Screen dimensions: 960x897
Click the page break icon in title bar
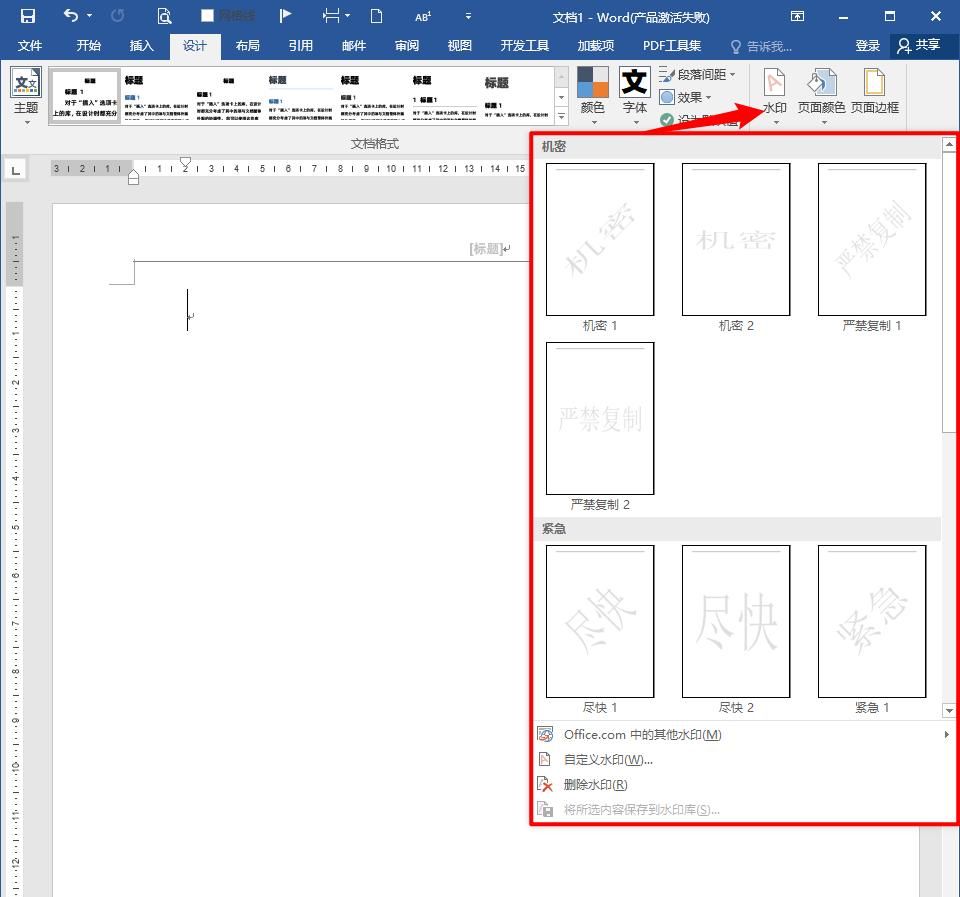point(331,16)
